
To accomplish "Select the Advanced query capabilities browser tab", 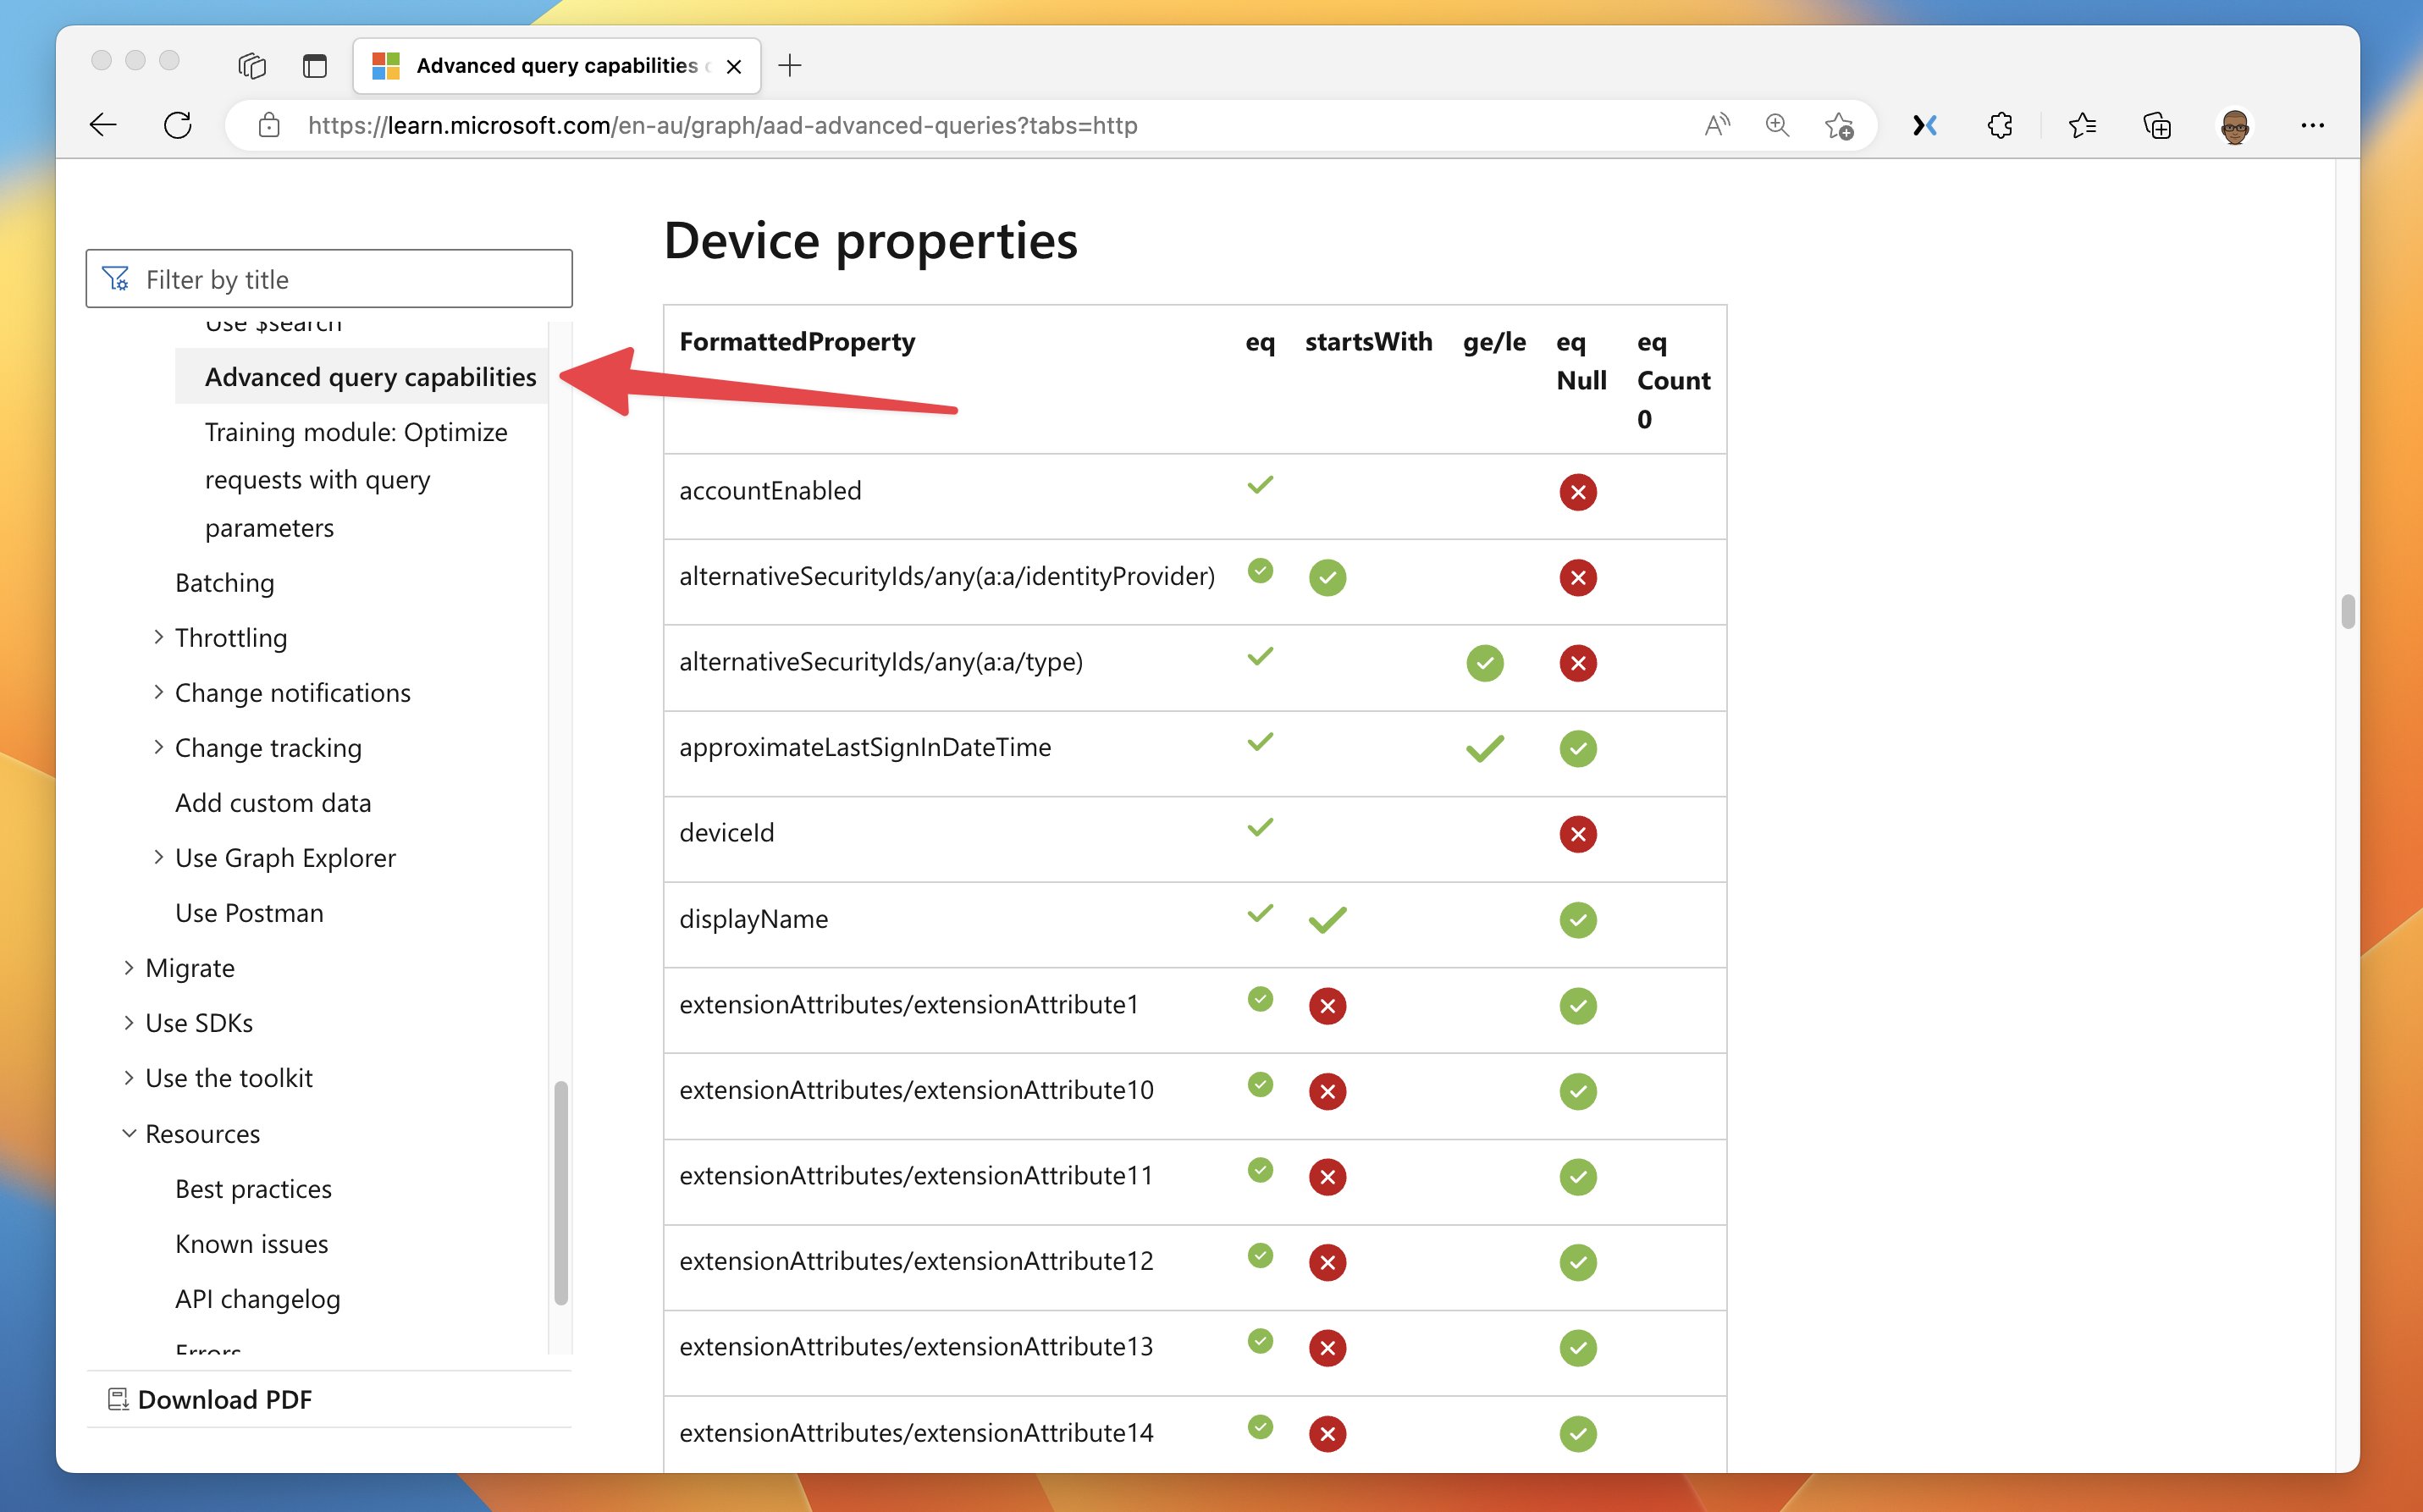I will [556, 66].
